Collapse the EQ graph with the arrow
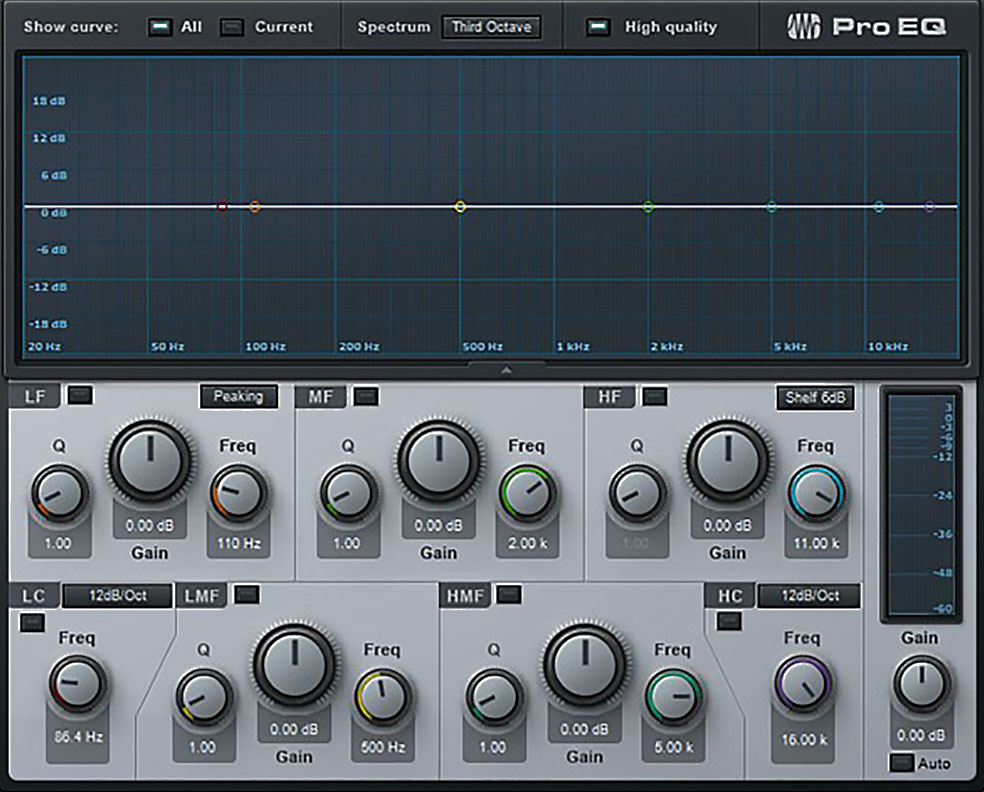 [x=506, y=370]
